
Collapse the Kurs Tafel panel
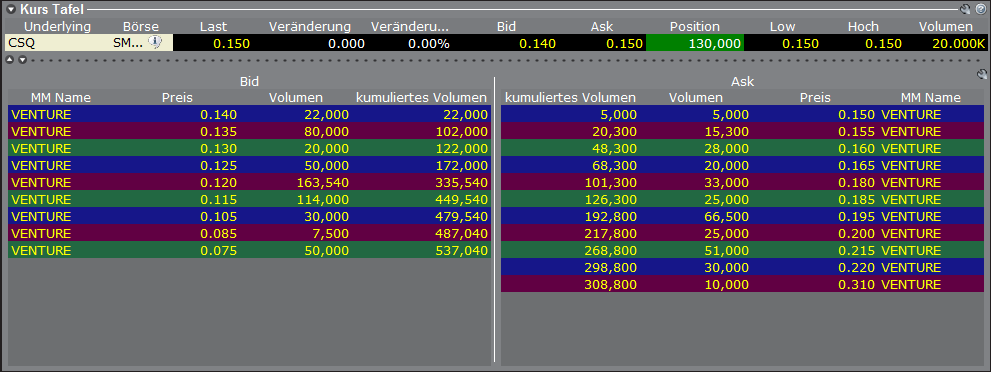[11, 9]
